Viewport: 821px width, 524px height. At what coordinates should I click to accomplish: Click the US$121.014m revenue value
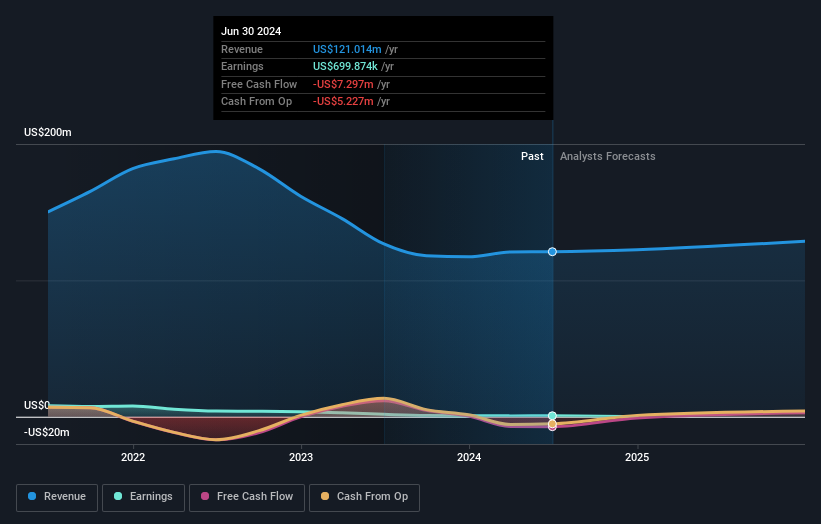(347, 49)
